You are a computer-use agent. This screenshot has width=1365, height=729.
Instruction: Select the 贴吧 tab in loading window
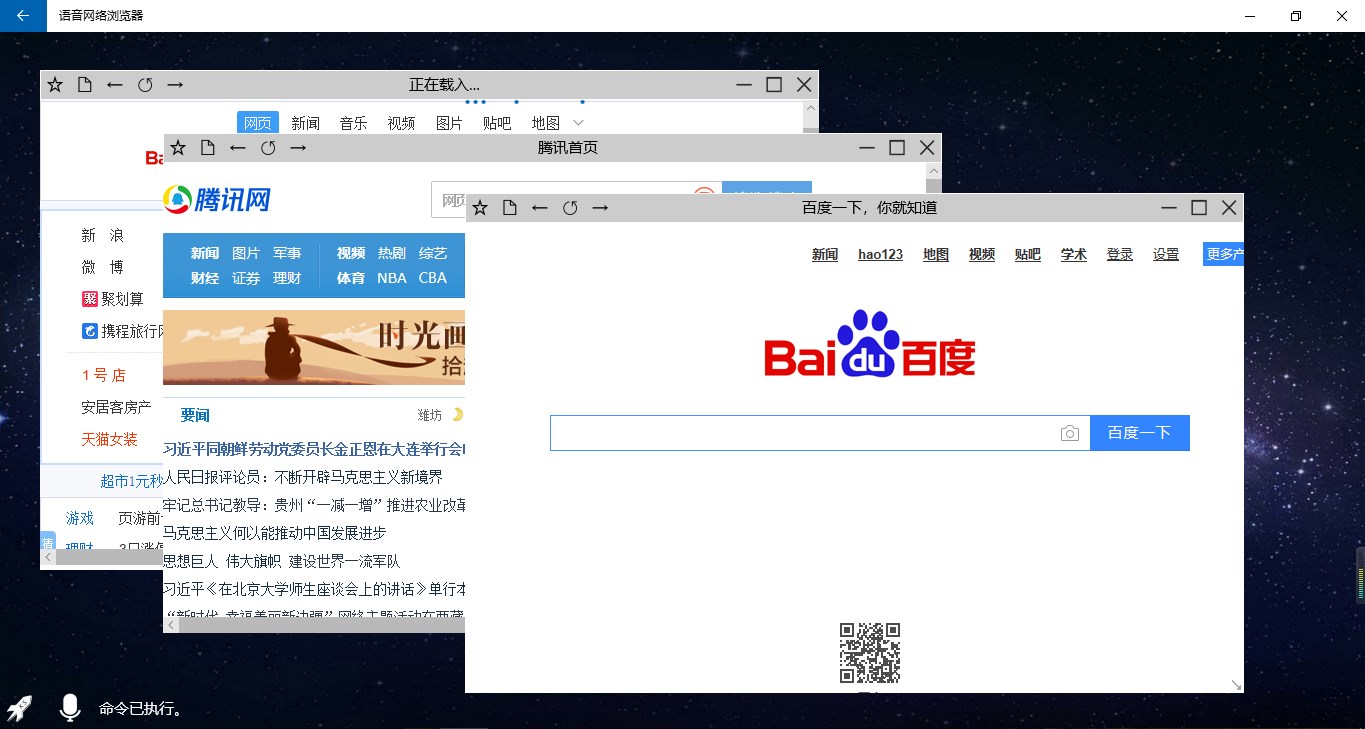[497, 123]
